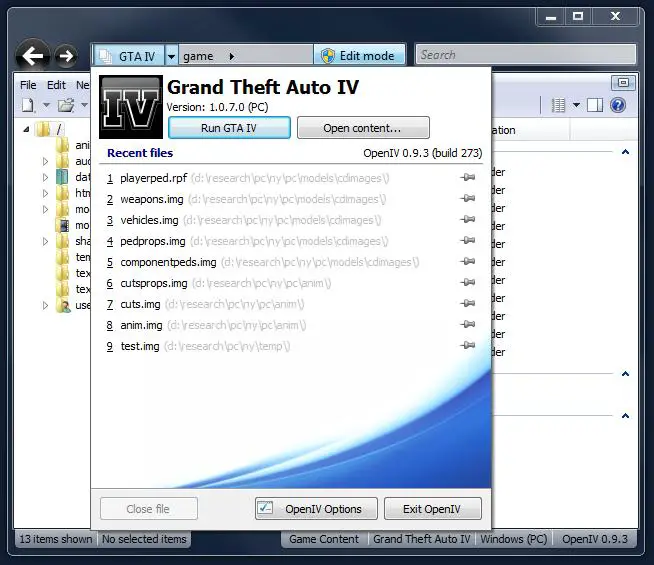The height and width of the screenshot is (565, 654).
Task: Click Exit OpenIV button
Action: click(x=433, y=508)
